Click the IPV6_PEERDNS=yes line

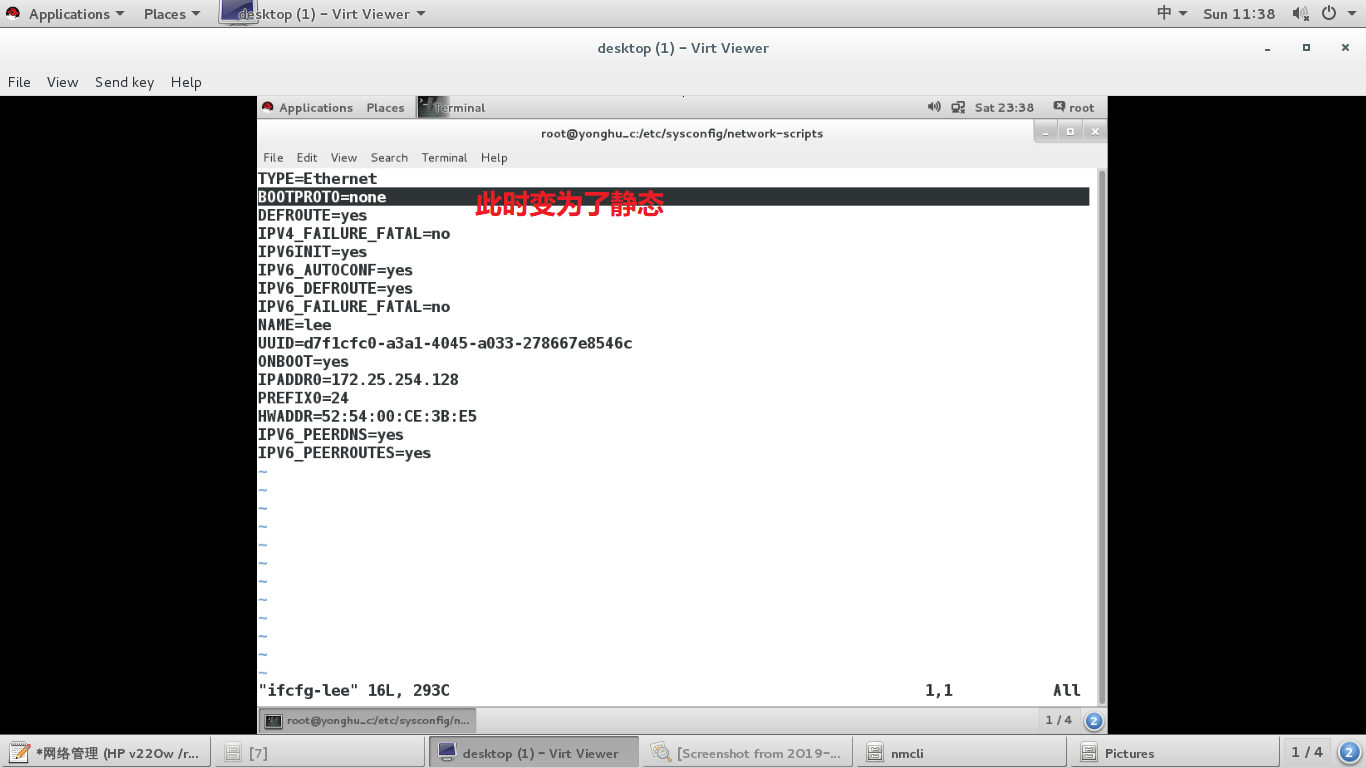(330, 434)
